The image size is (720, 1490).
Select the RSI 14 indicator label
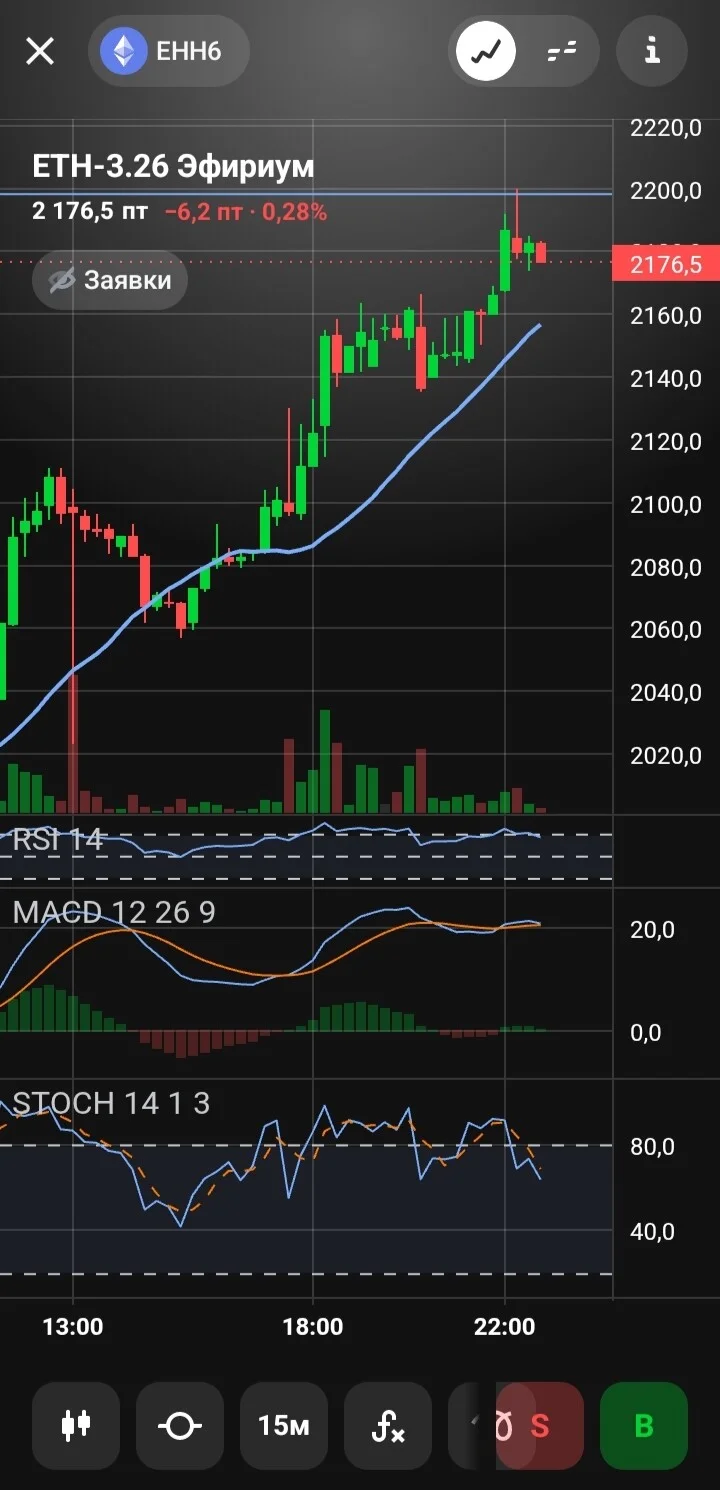58,839
